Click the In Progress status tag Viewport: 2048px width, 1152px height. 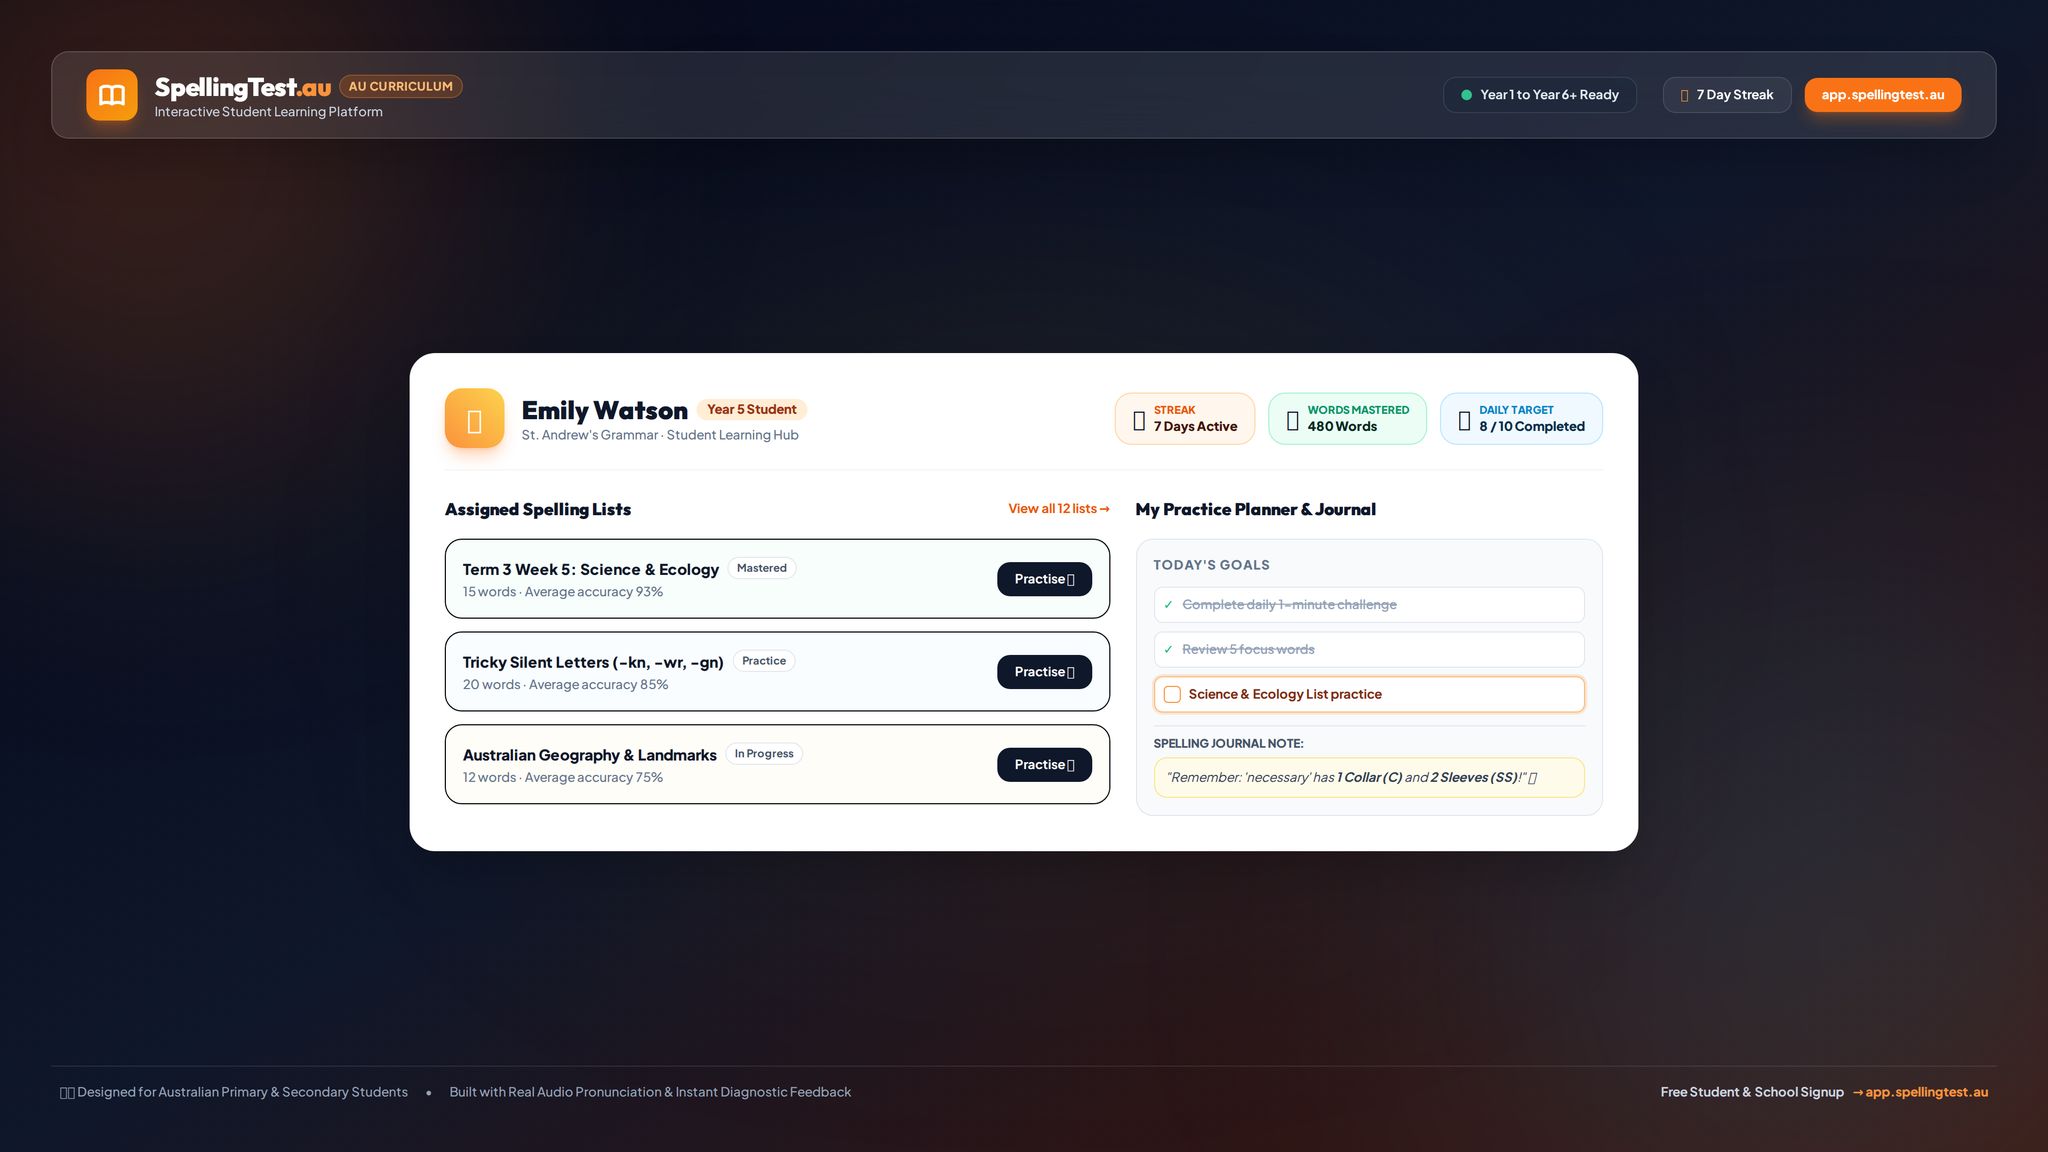(x=764, y=754)
